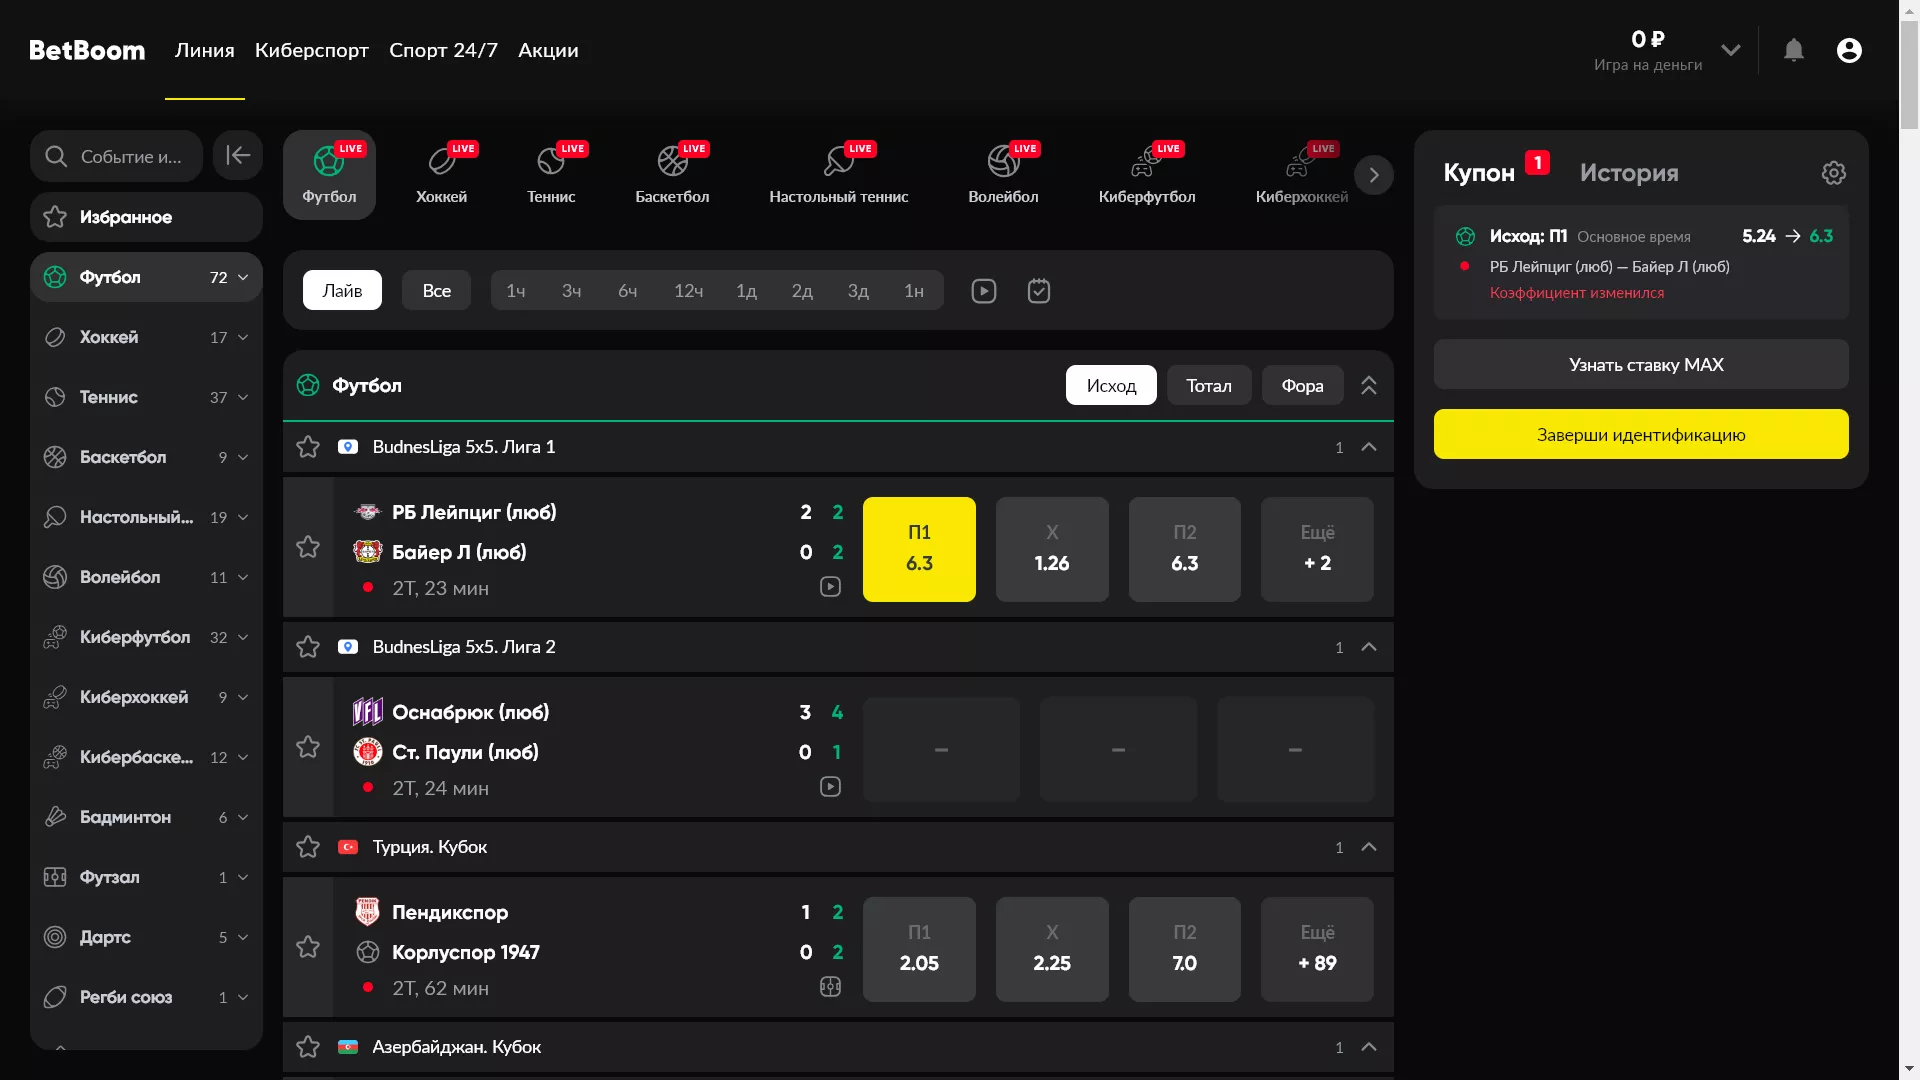Favorite the Пендикспор match star
1920x1080 pixels.
(x=308, y=947)
